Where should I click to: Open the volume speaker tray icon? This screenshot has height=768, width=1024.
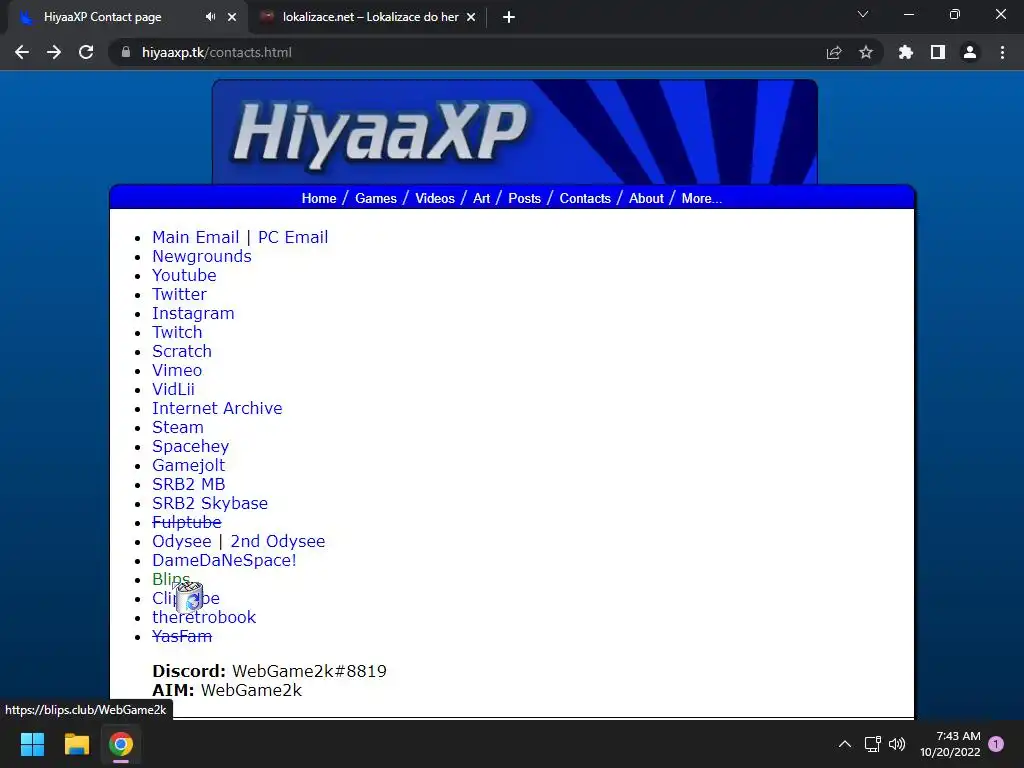pos(897,744)
